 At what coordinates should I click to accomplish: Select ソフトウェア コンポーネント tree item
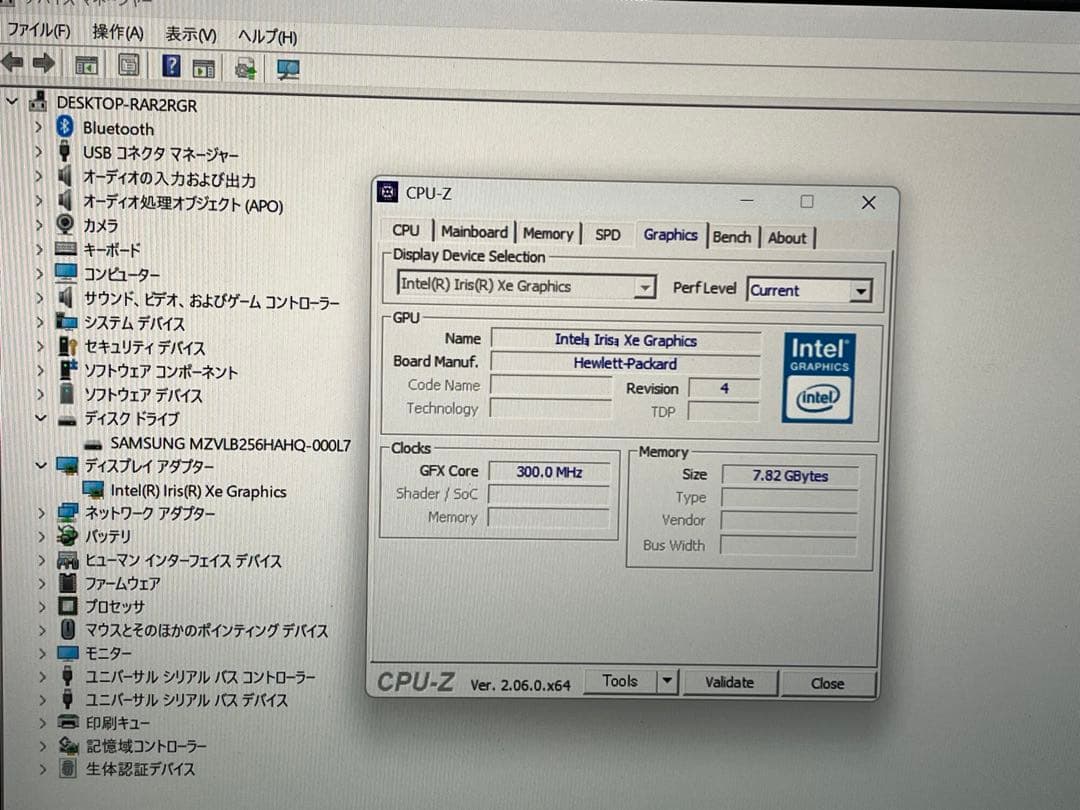tap(160, 371)
